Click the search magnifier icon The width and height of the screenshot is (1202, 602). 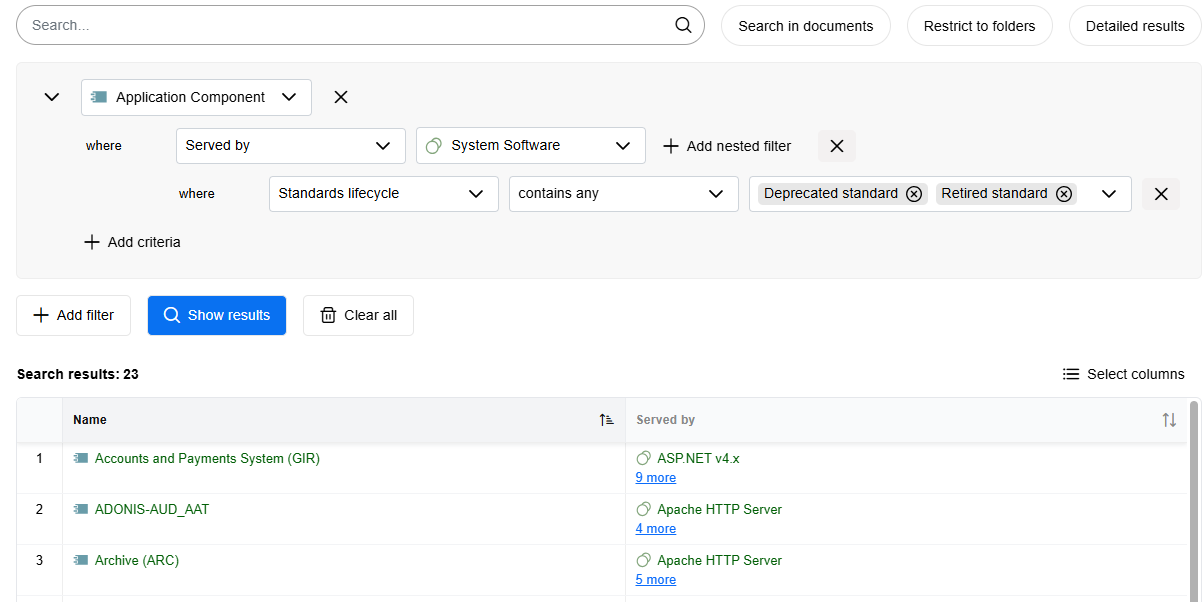(683, 25)
